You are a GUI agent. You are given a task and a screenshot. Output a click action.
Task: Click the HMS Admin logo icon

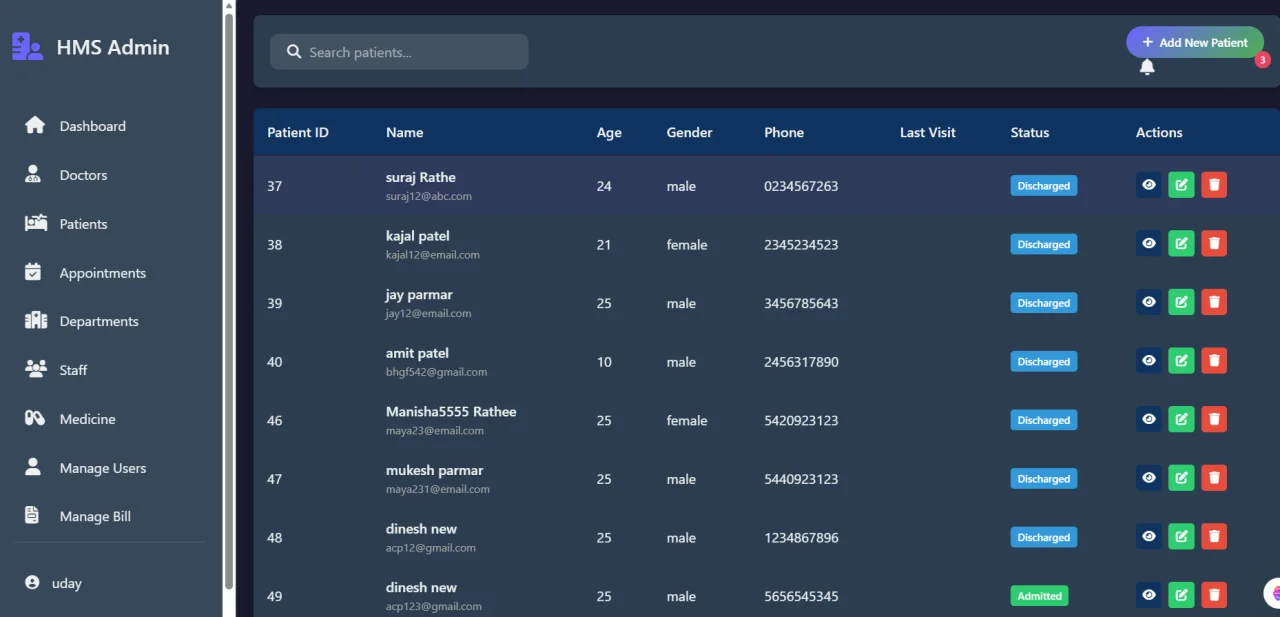[x=27, y=46]
